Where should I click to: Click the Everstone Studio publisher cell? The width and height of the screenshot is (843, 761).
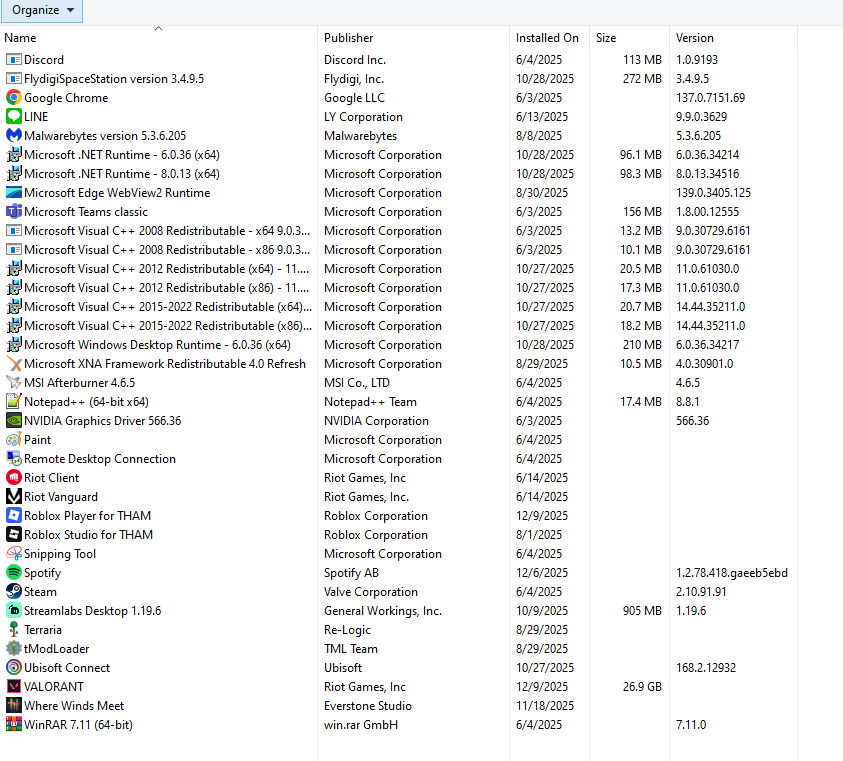click(368, 706)
